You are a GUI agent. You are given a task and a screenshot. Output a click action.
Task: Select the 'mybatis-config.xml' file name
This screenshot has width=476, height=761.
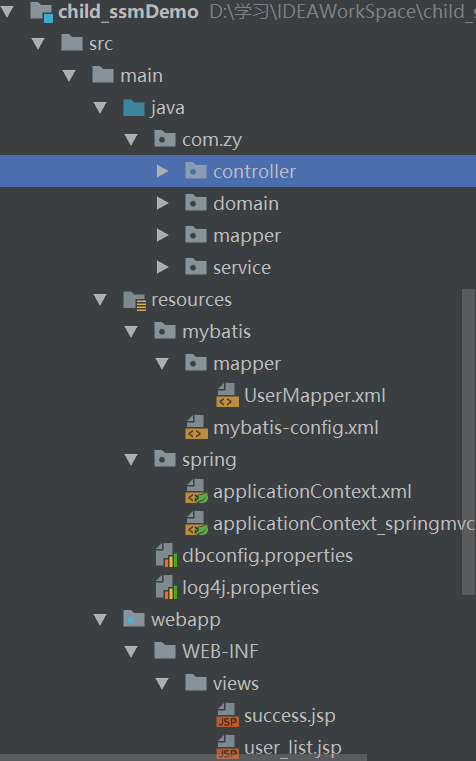click(x=296, y=428)
